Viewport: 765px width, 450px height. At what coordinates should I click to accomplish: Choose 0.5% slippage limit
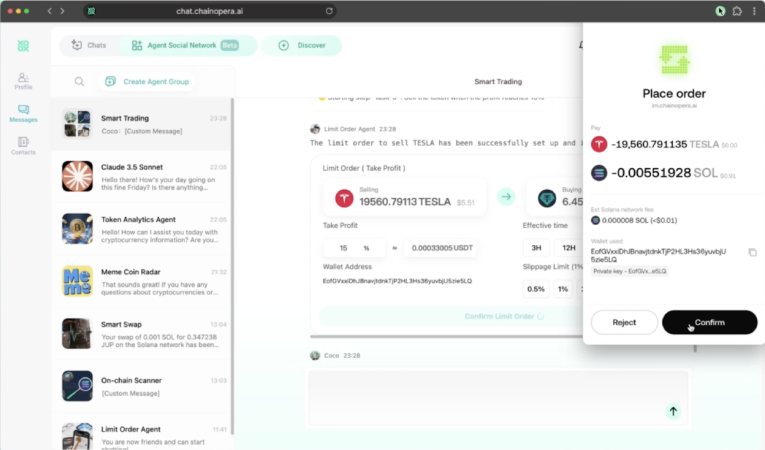click(536, 289)
